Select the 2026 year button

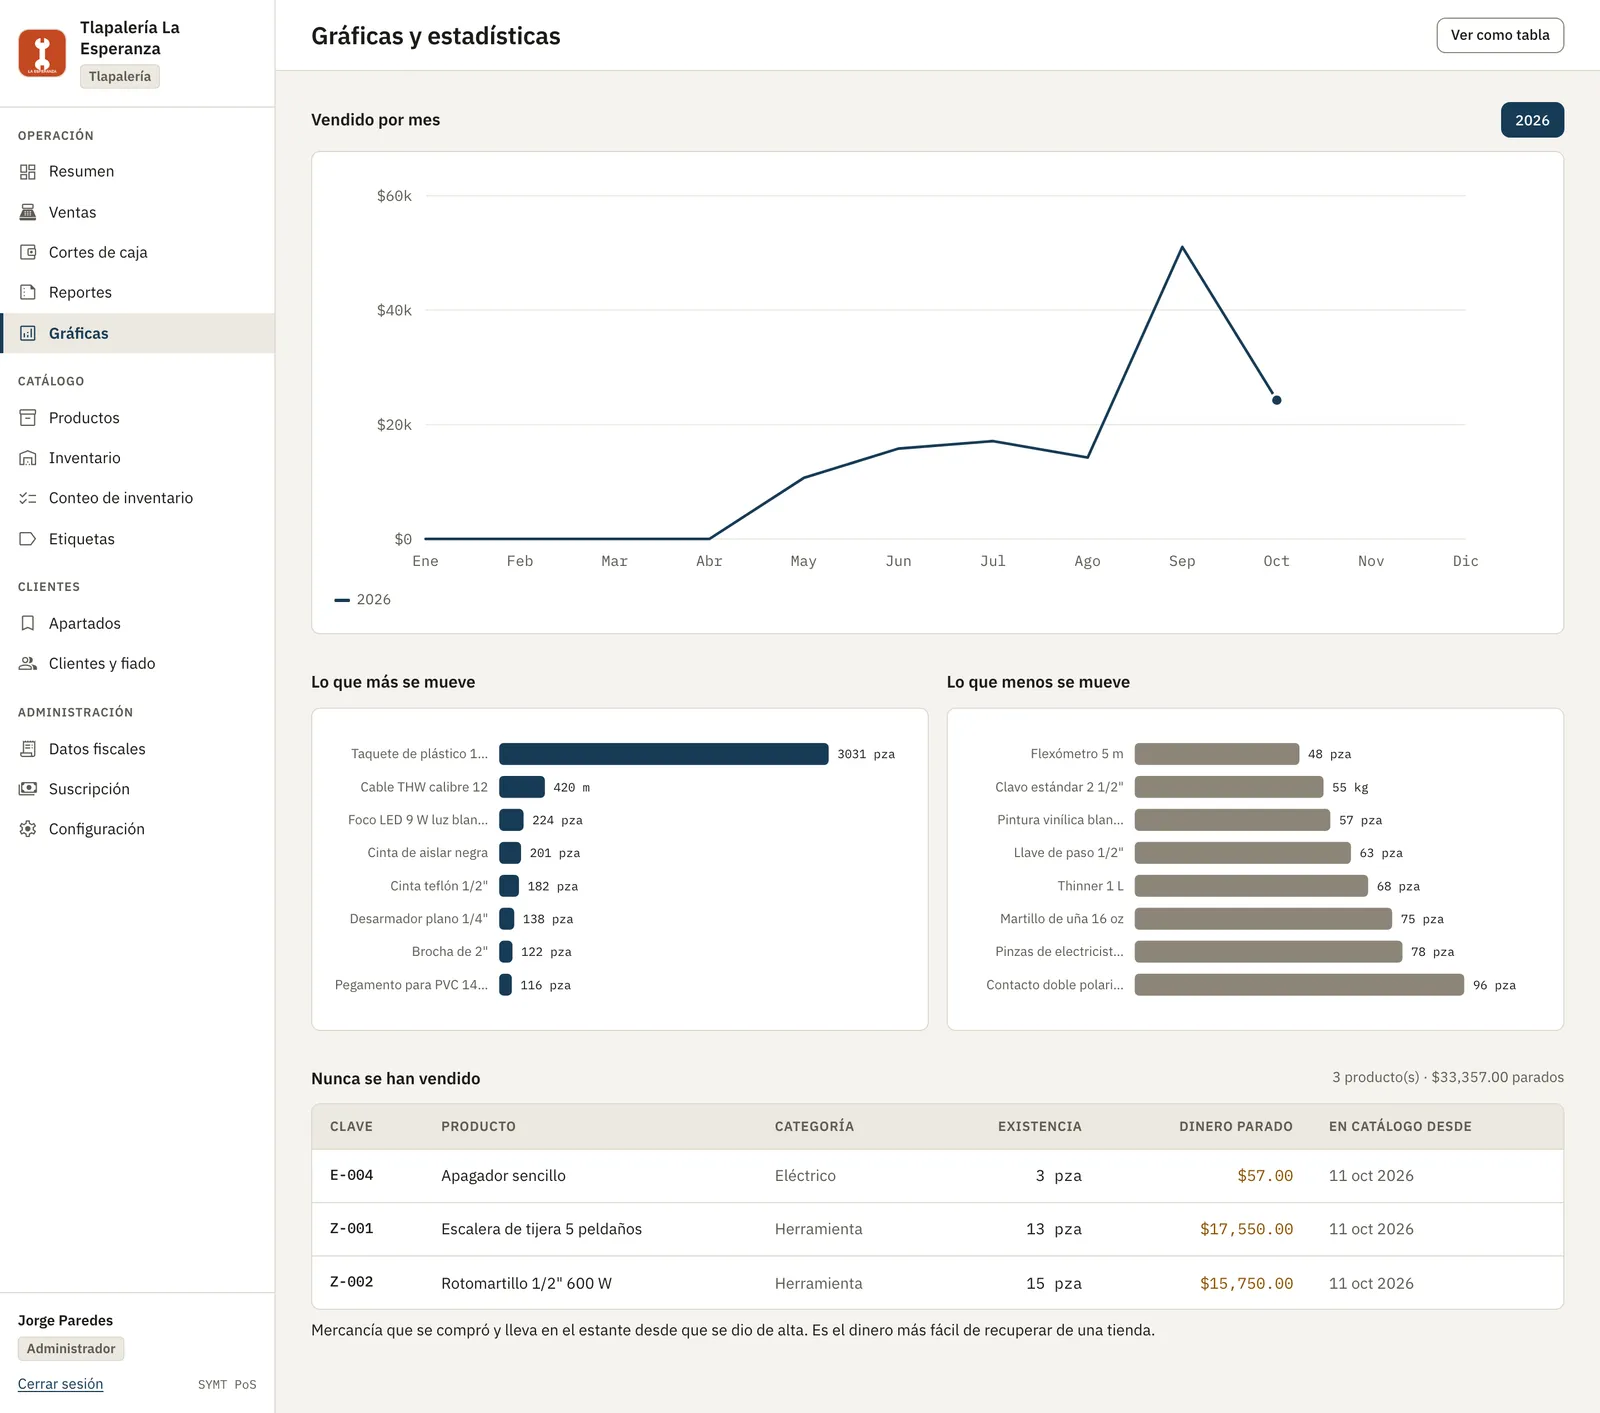(x=1532, y=120)
